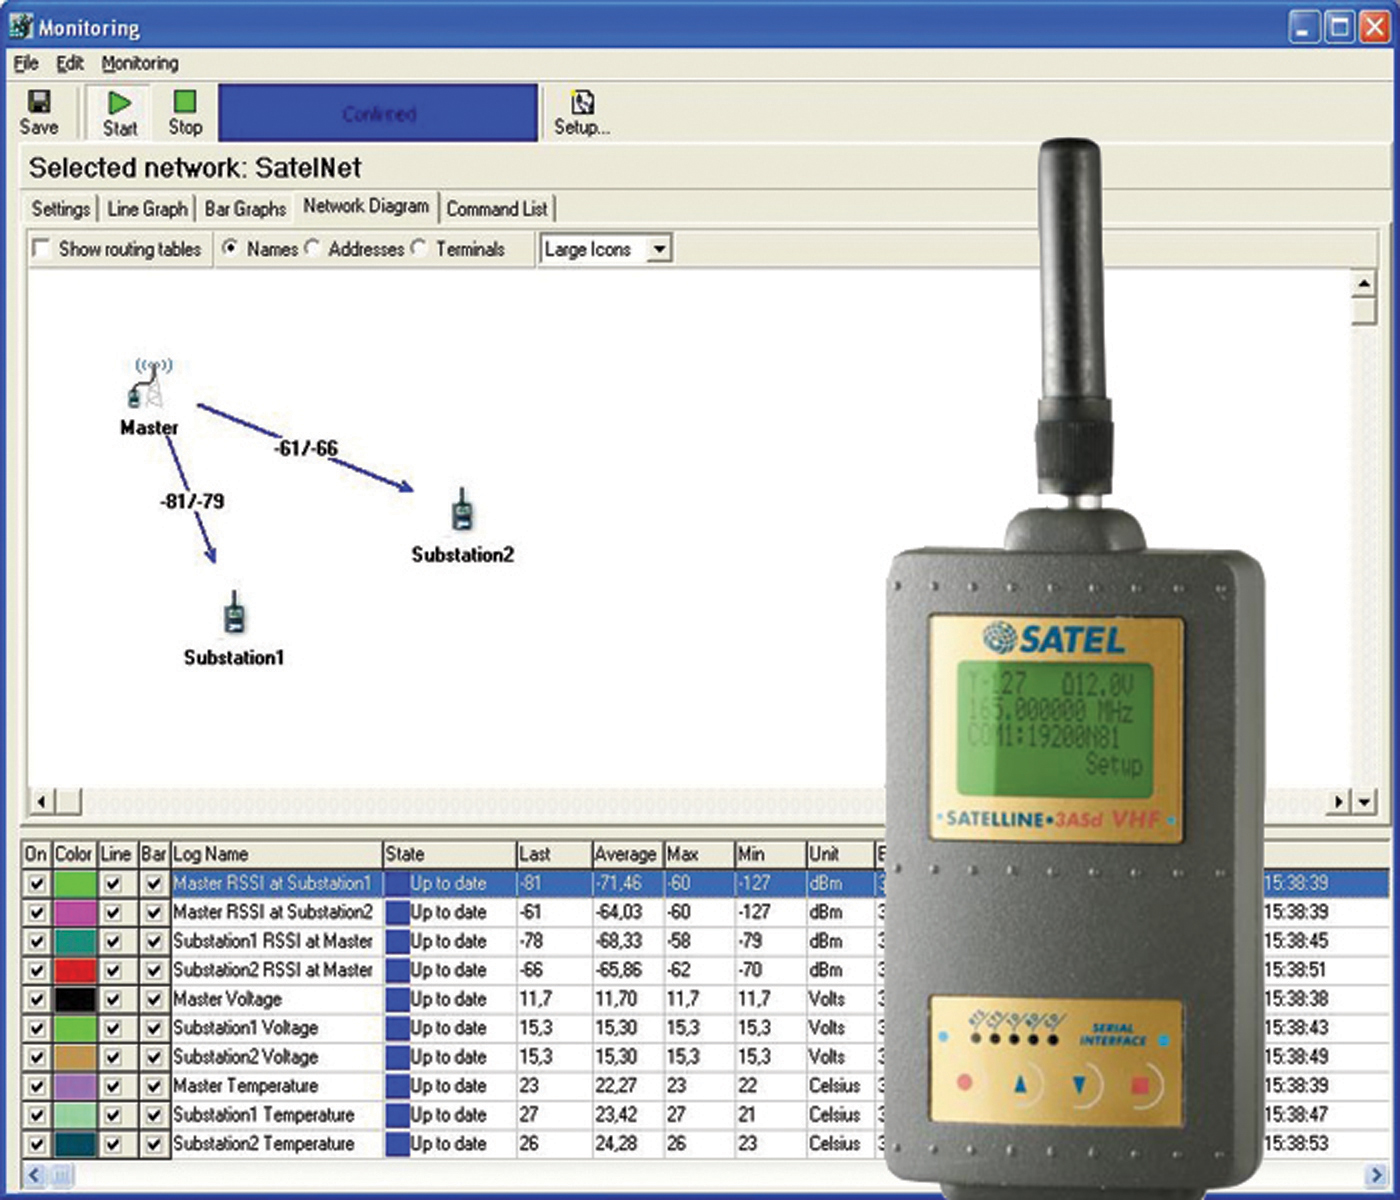
Task: Click magenta color swatch for Master RSSI at Substation2
Action: point(75,913)
